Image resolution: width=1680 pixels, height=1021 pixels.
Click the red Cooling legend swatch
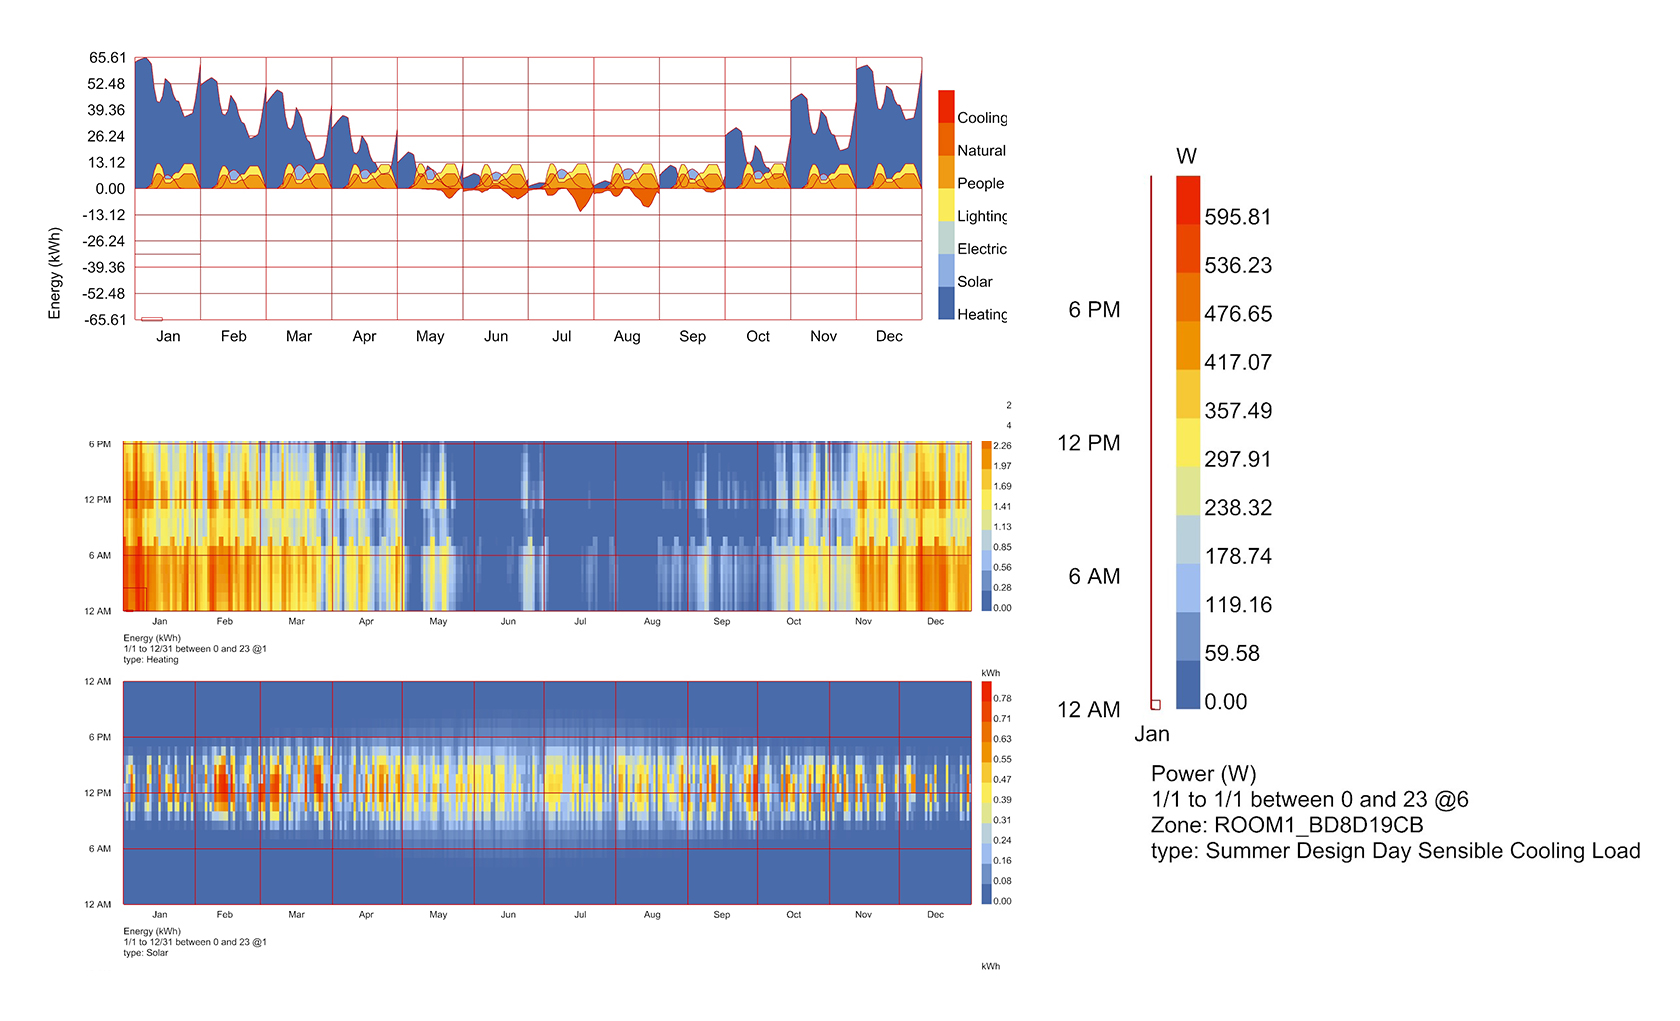click(x=946, y=107)
